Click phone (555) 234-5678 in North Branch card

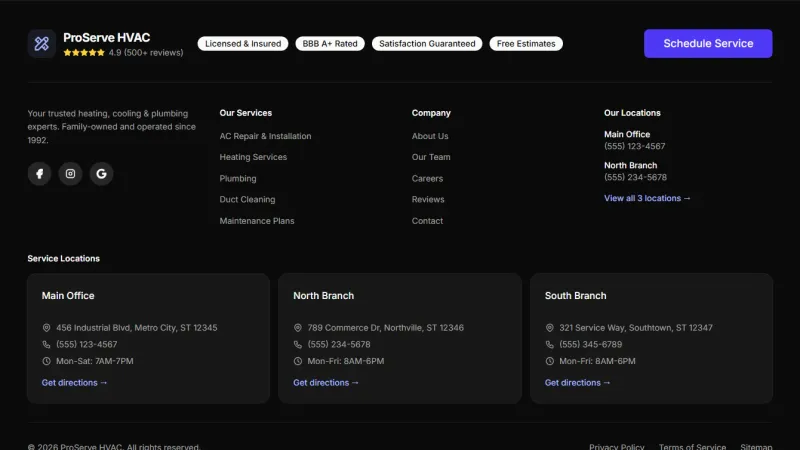coord(339,344)
